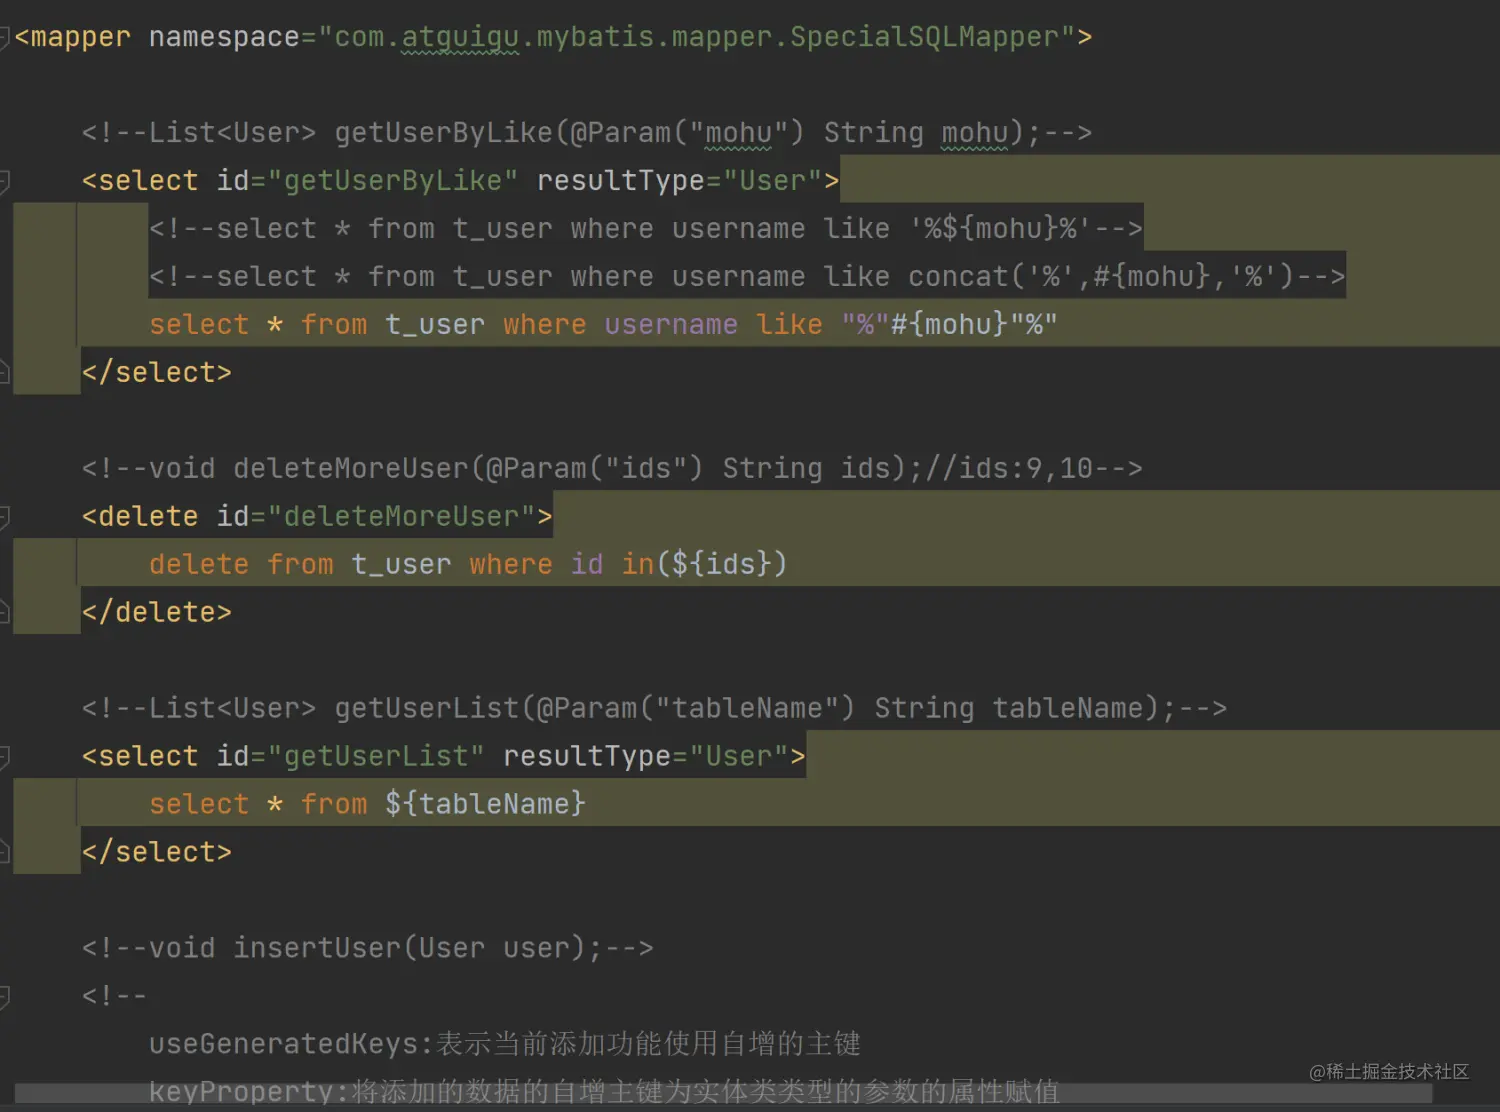Click the id value "getUserByLike"

(393, 181)
